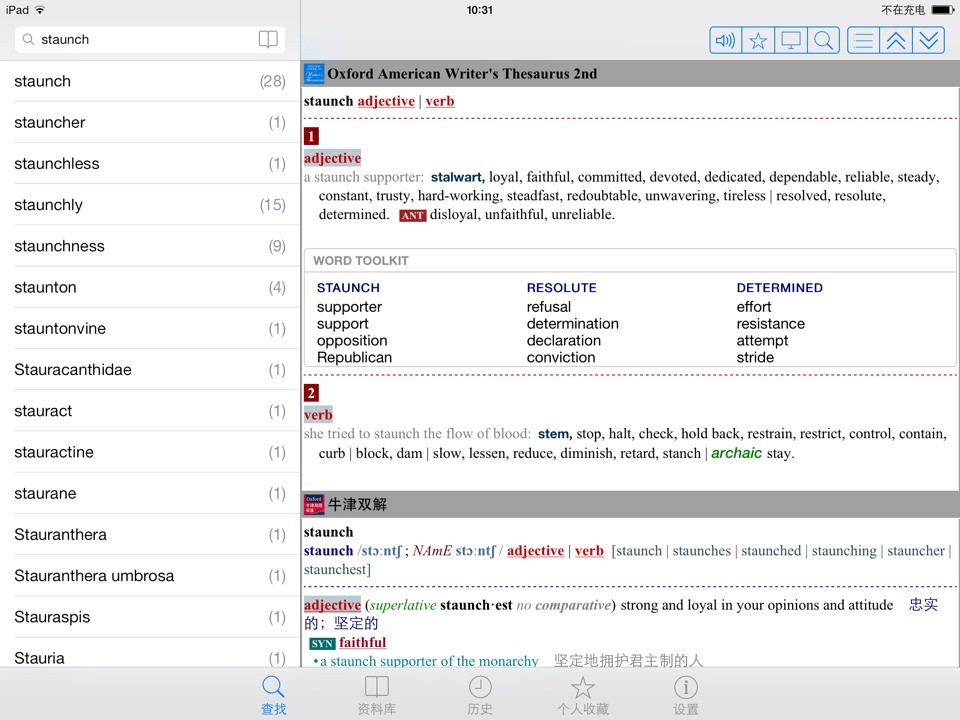
Task: Follow the red 'verb' link in thesaurus header
Action: [439, 101]
